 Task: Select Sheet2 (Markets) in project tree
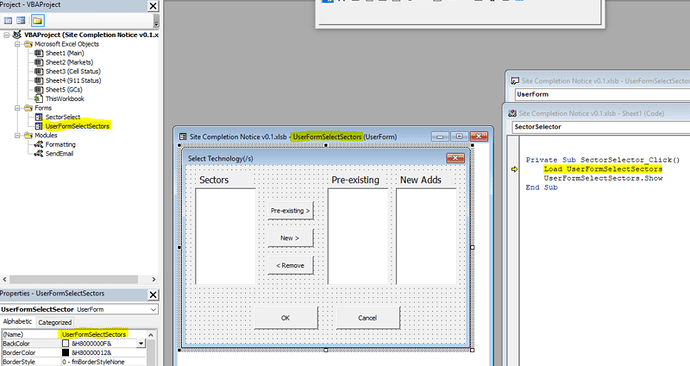[69, 62]
